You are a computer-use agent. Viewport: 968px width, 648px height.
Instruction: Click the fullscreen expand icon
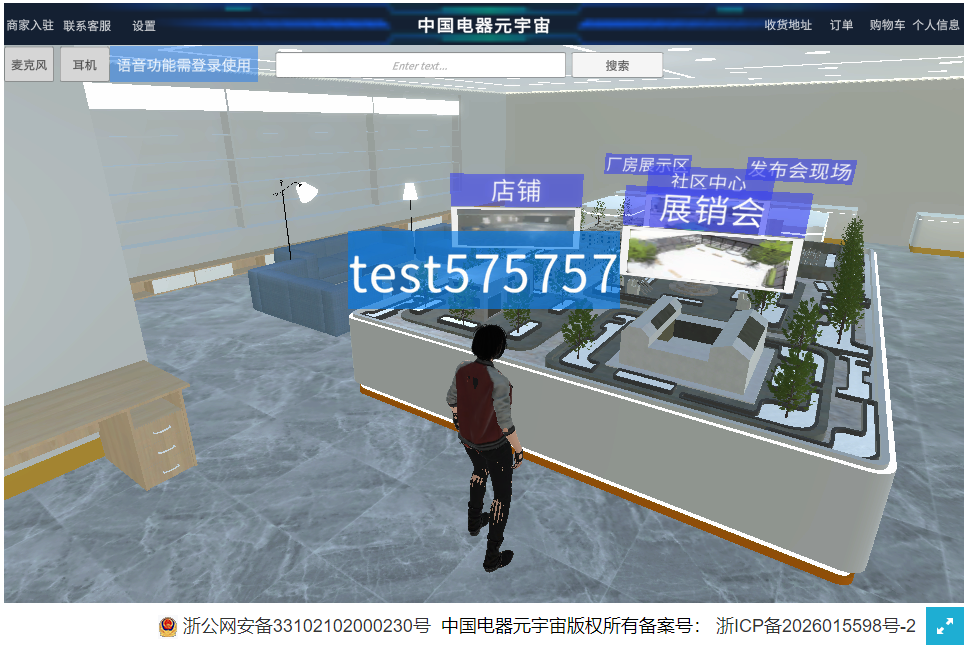[945, 626]
